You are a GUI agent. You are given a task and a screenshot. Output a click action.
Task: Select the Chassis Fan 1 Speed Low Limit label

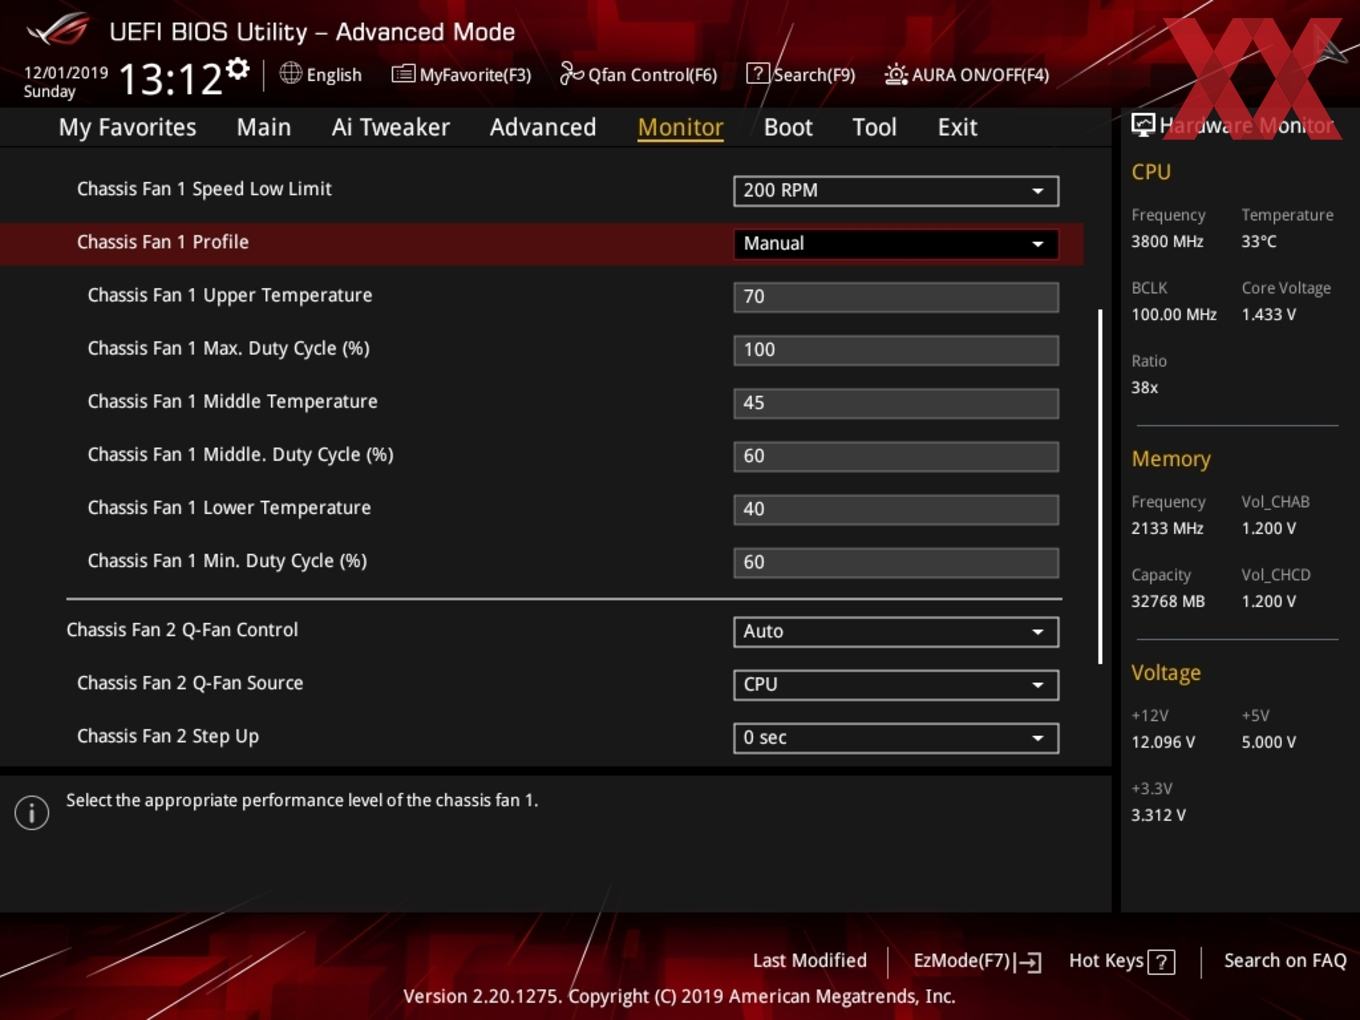(x=204, y=189)
